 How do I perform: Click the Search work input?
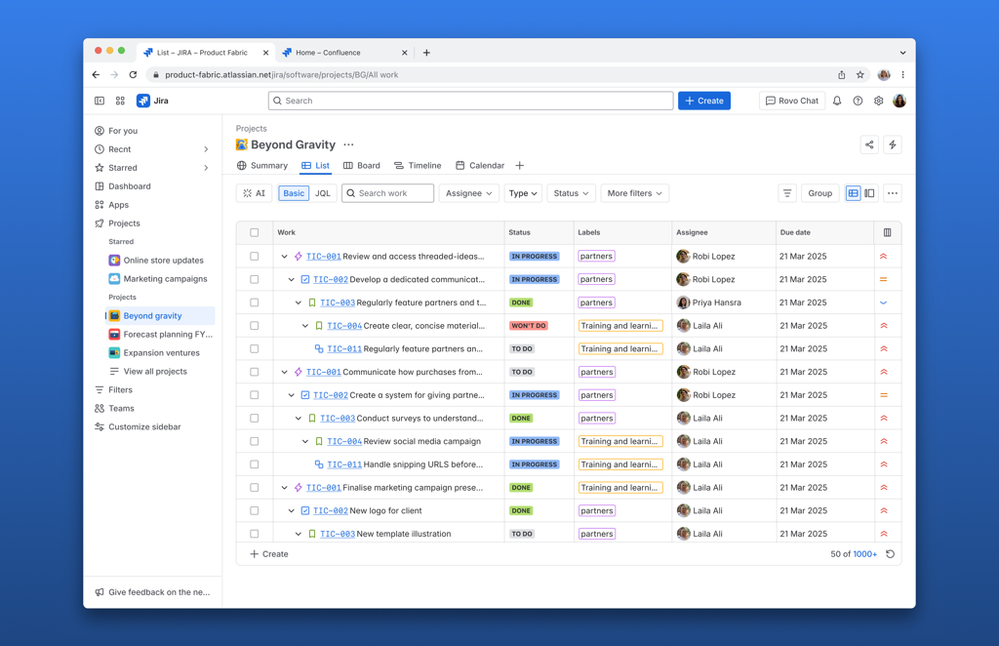pos(387,193)
